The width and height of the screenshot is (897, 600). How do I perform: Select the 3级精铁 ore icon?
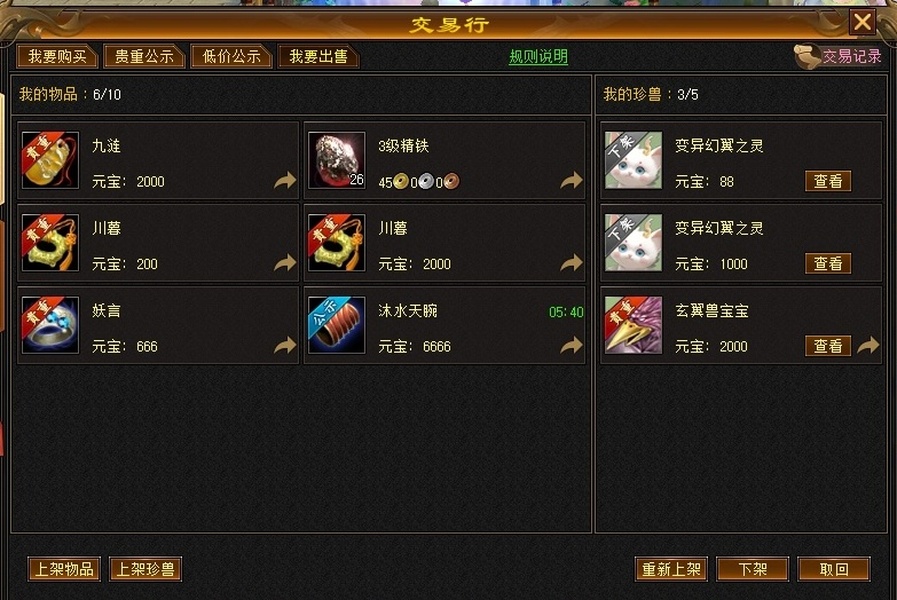[x=337, y=160]
